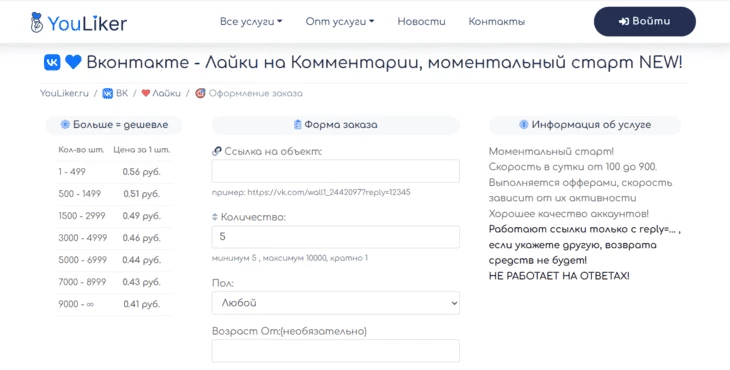730x370 pixels.
Task: Click the VK icon in page title
Action: pyautogui.click(x=52, y=62)
